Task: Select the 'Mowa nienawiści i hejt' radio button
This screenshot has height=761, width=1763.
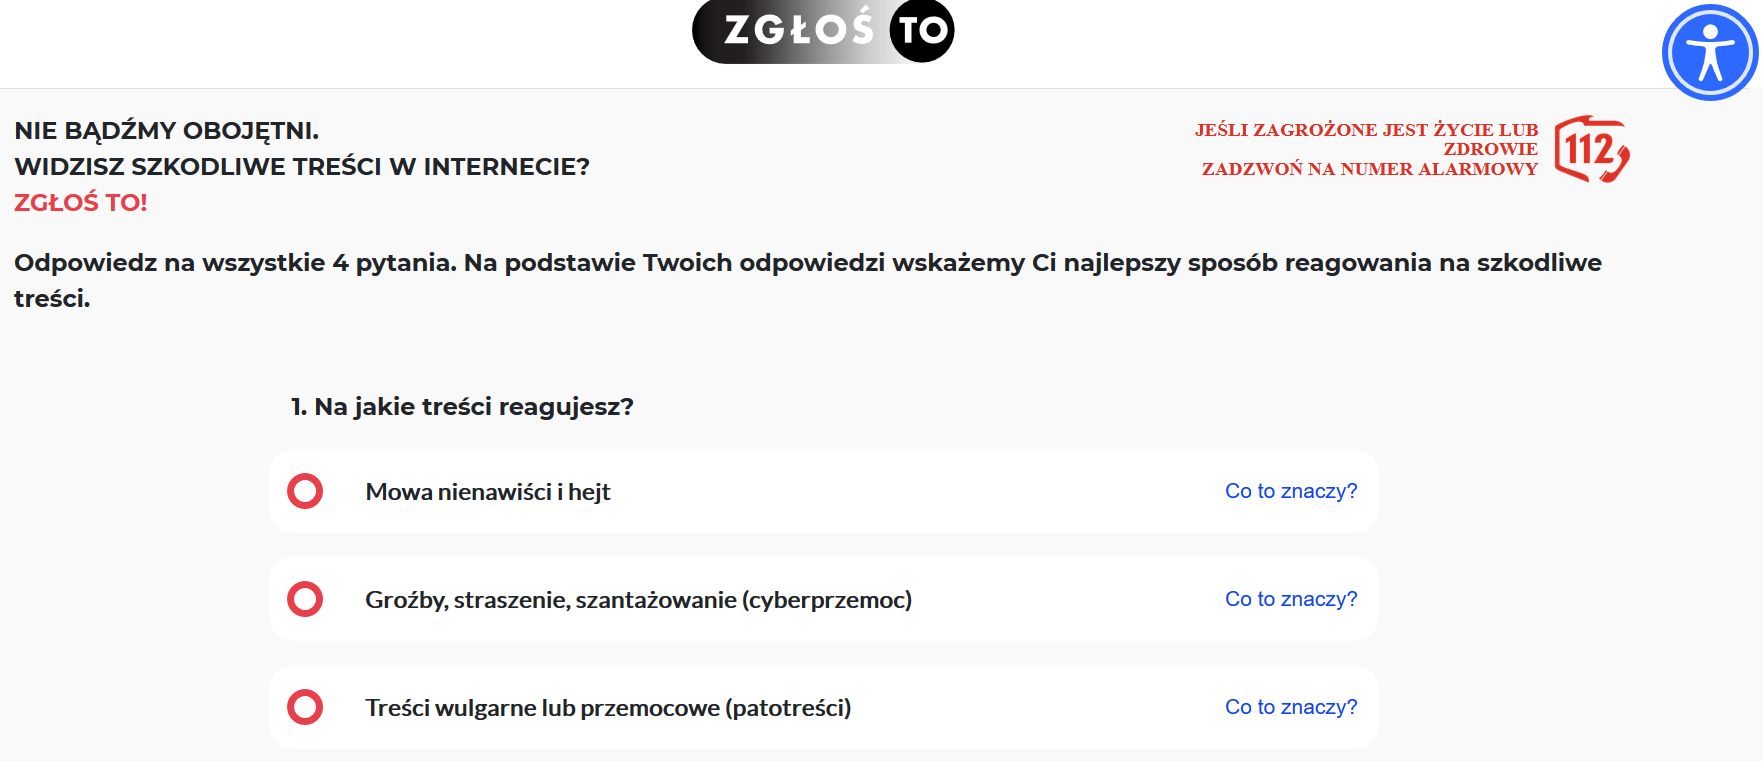Action: tap(306, 491)
